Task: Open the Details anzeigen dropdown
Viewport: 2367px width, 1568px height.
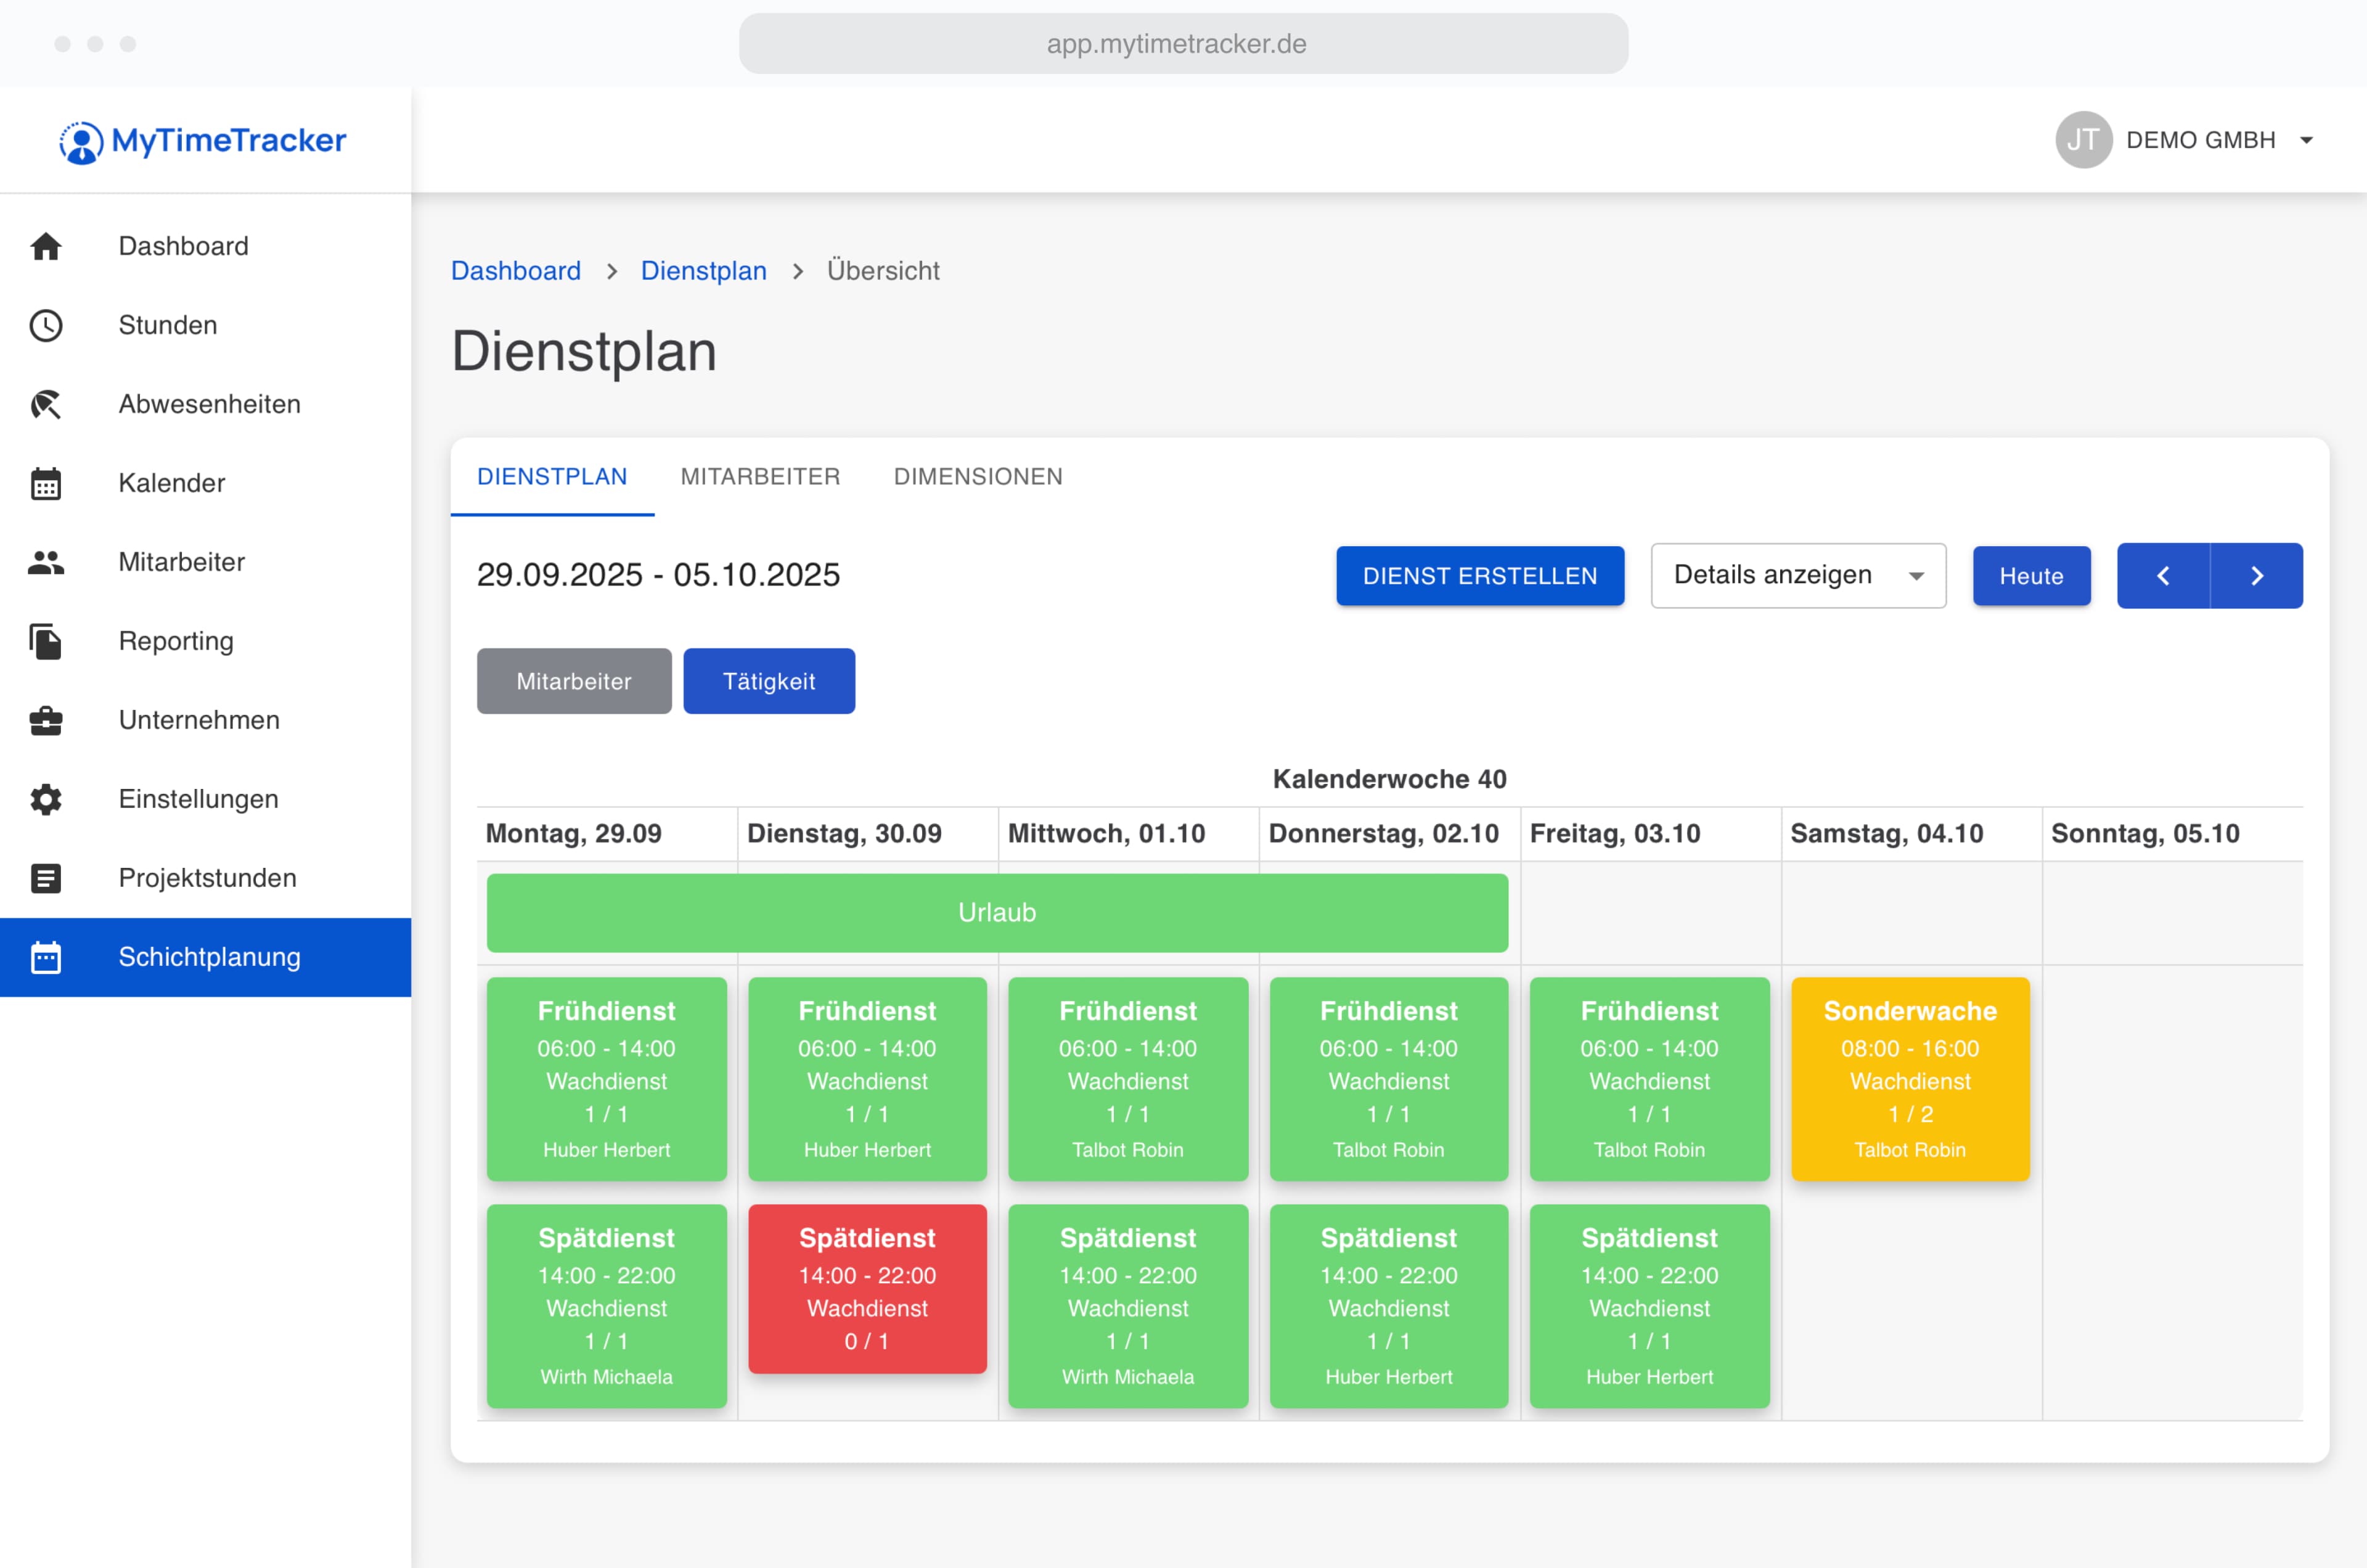Action: tap(1797, 575)
